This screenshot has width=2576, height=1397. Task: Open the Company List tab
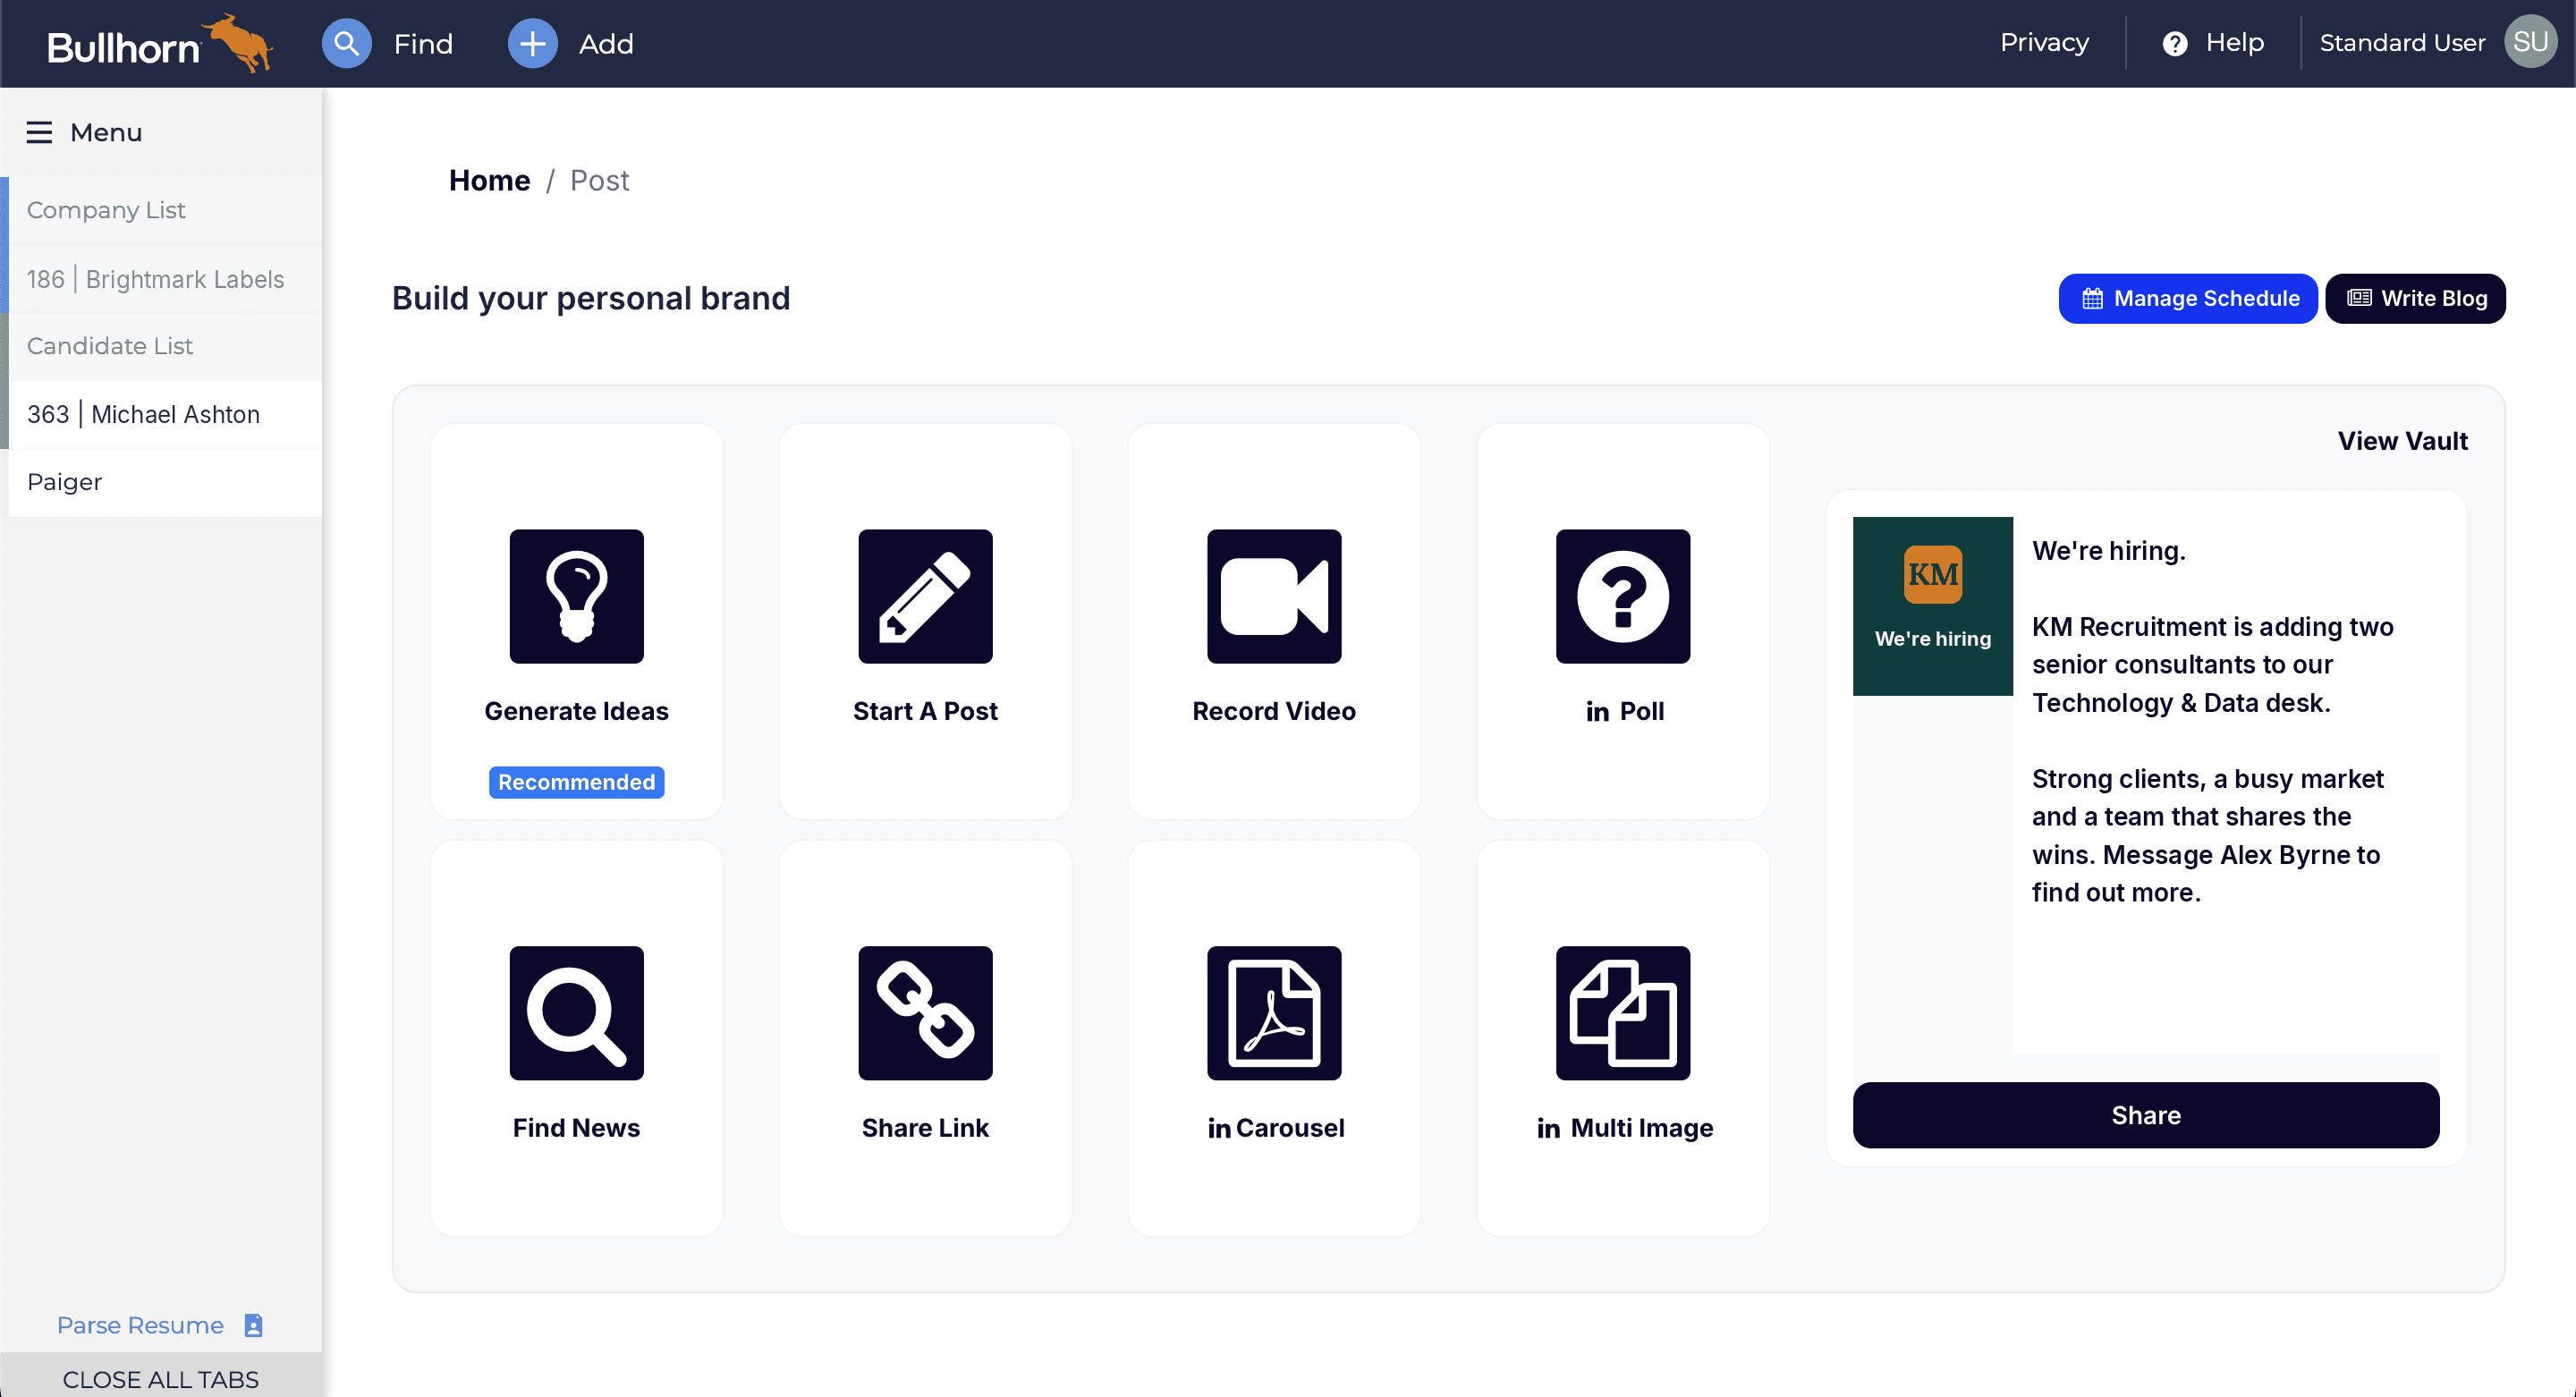coord(165,210)
